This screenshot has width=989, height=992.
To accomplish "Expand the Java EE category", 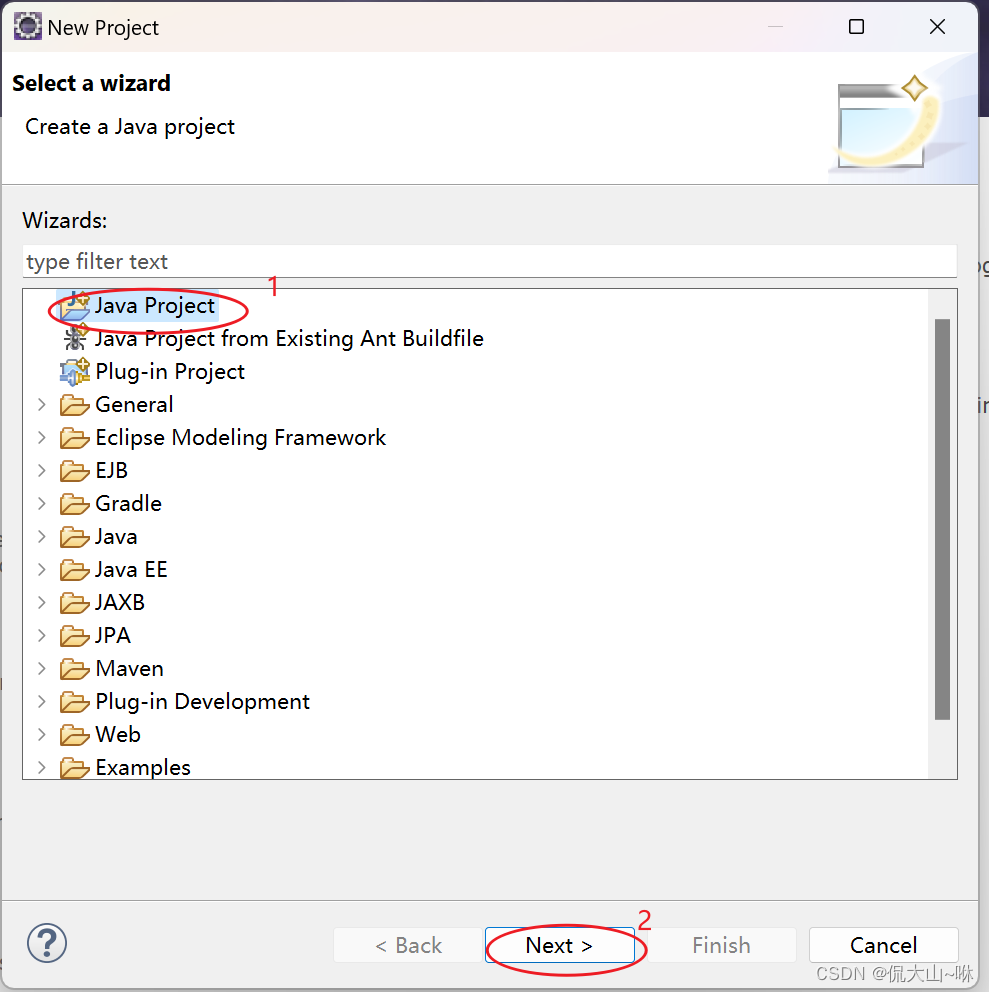I will coord(42,569).
